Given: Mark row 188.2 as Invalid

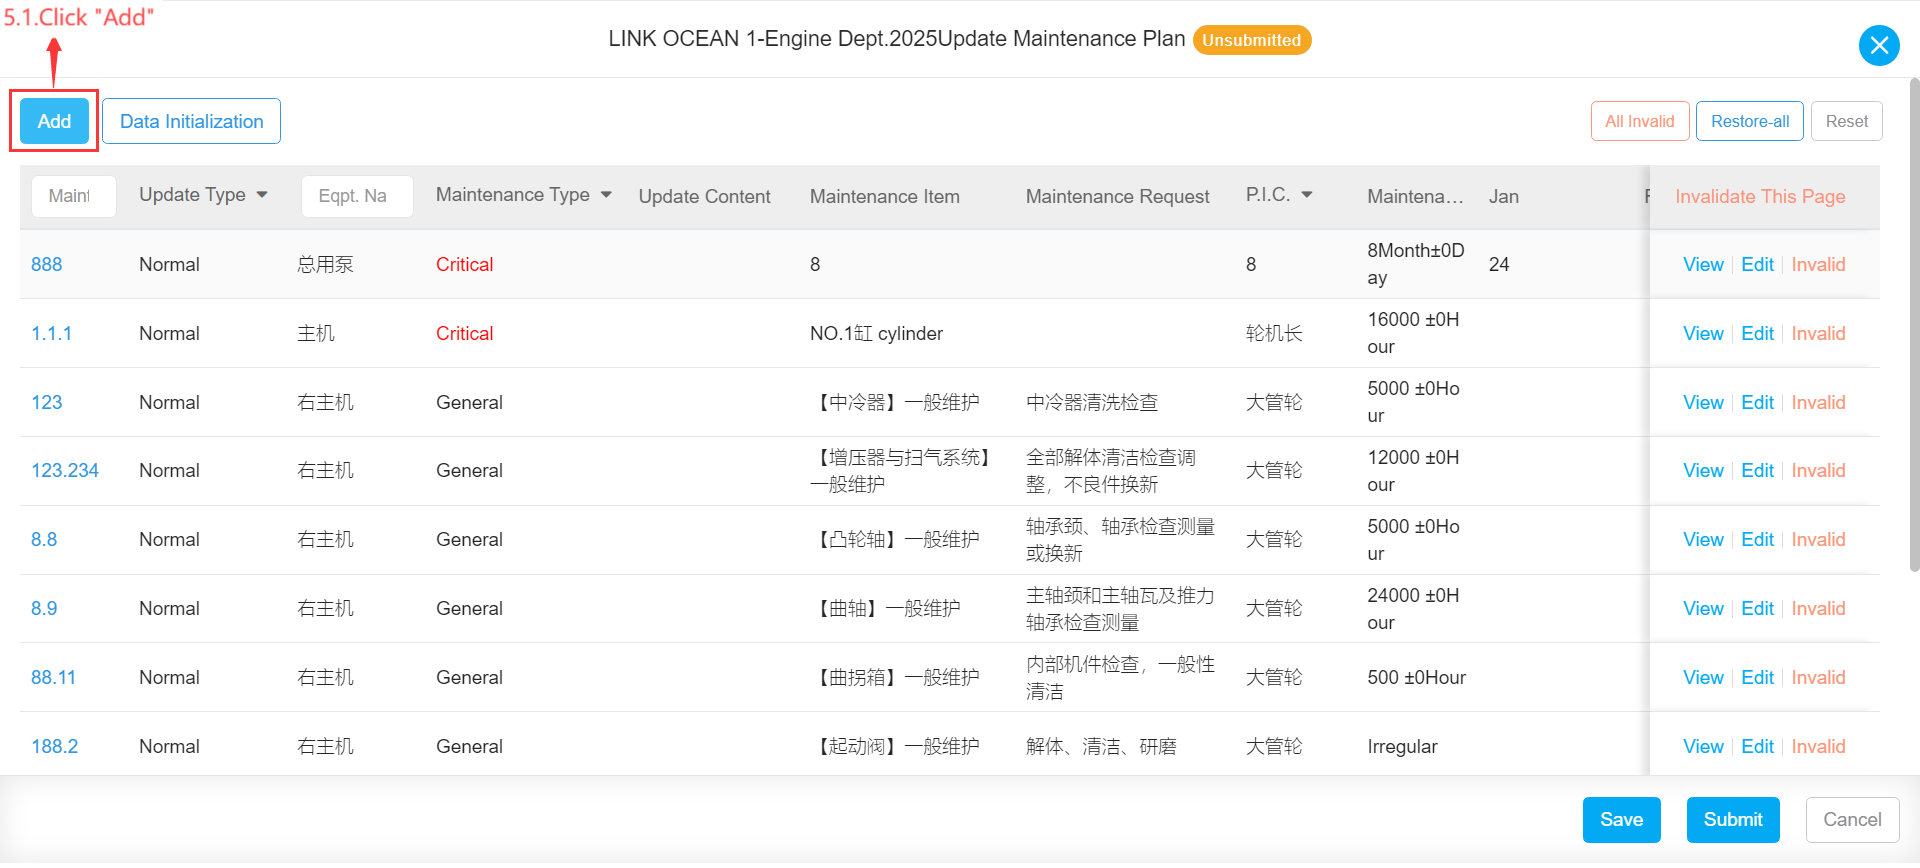Looking at the screenshot, I should [1818, 747].
